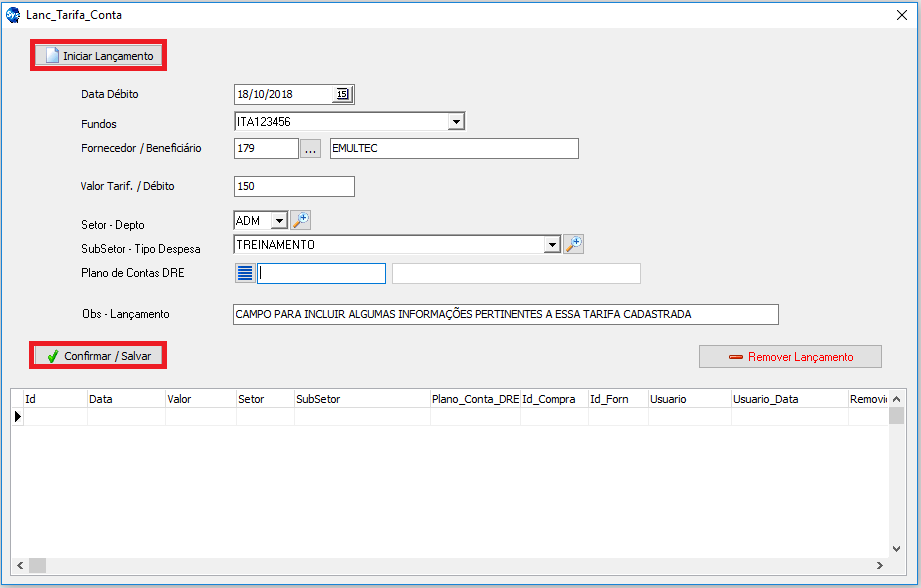This screenshot has height=588, width=921.
Task: Click the application icon in title bar
Action: 13,15
